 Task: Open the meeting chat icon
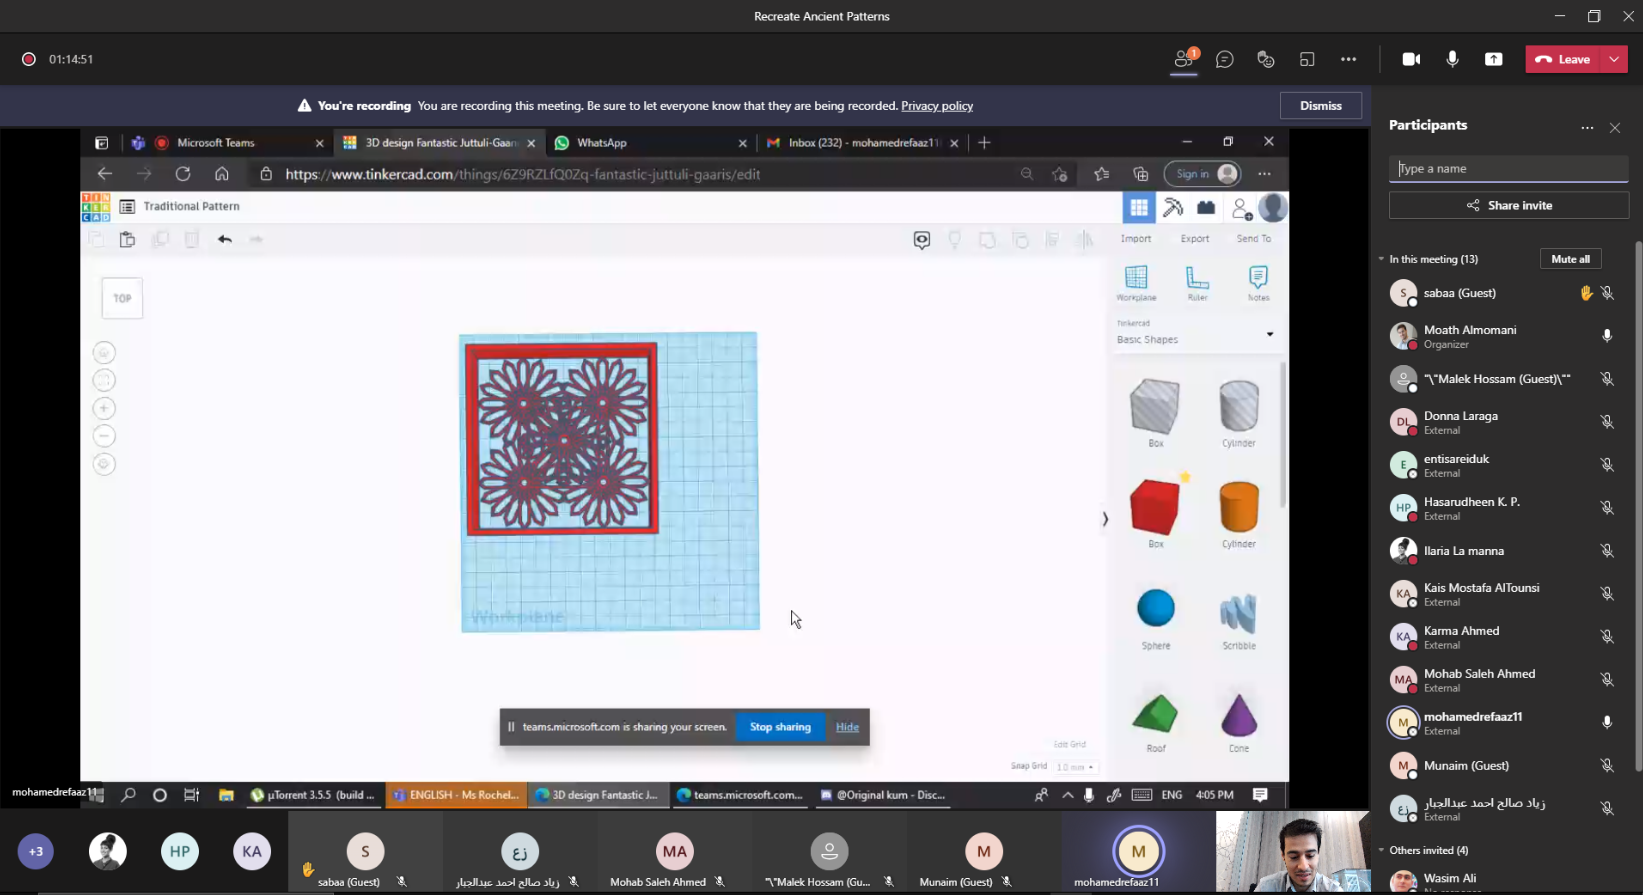tap(1224, 59)
